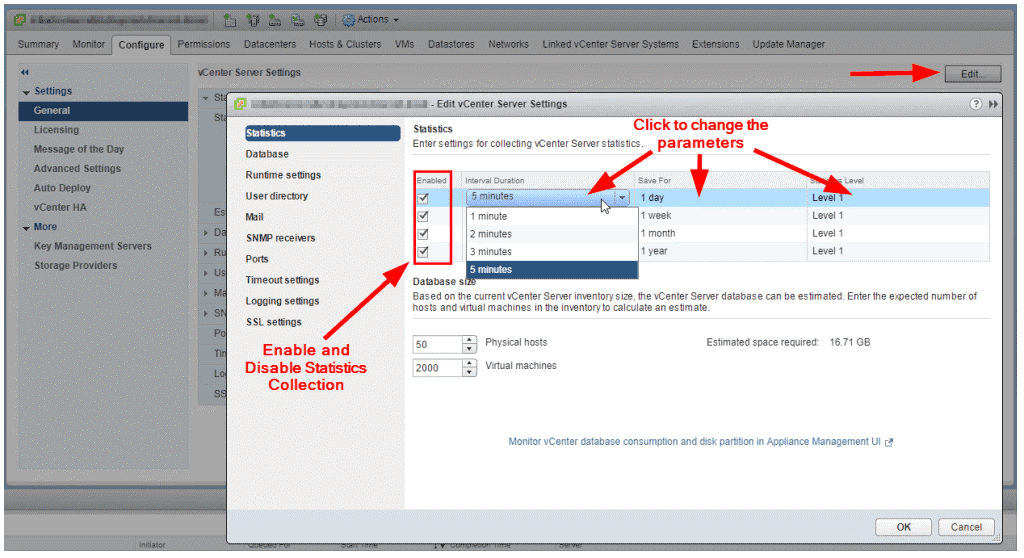Click the Actions gear icon
The width and height of the screenshot is (1024, 558).
[x=349, y=20]
